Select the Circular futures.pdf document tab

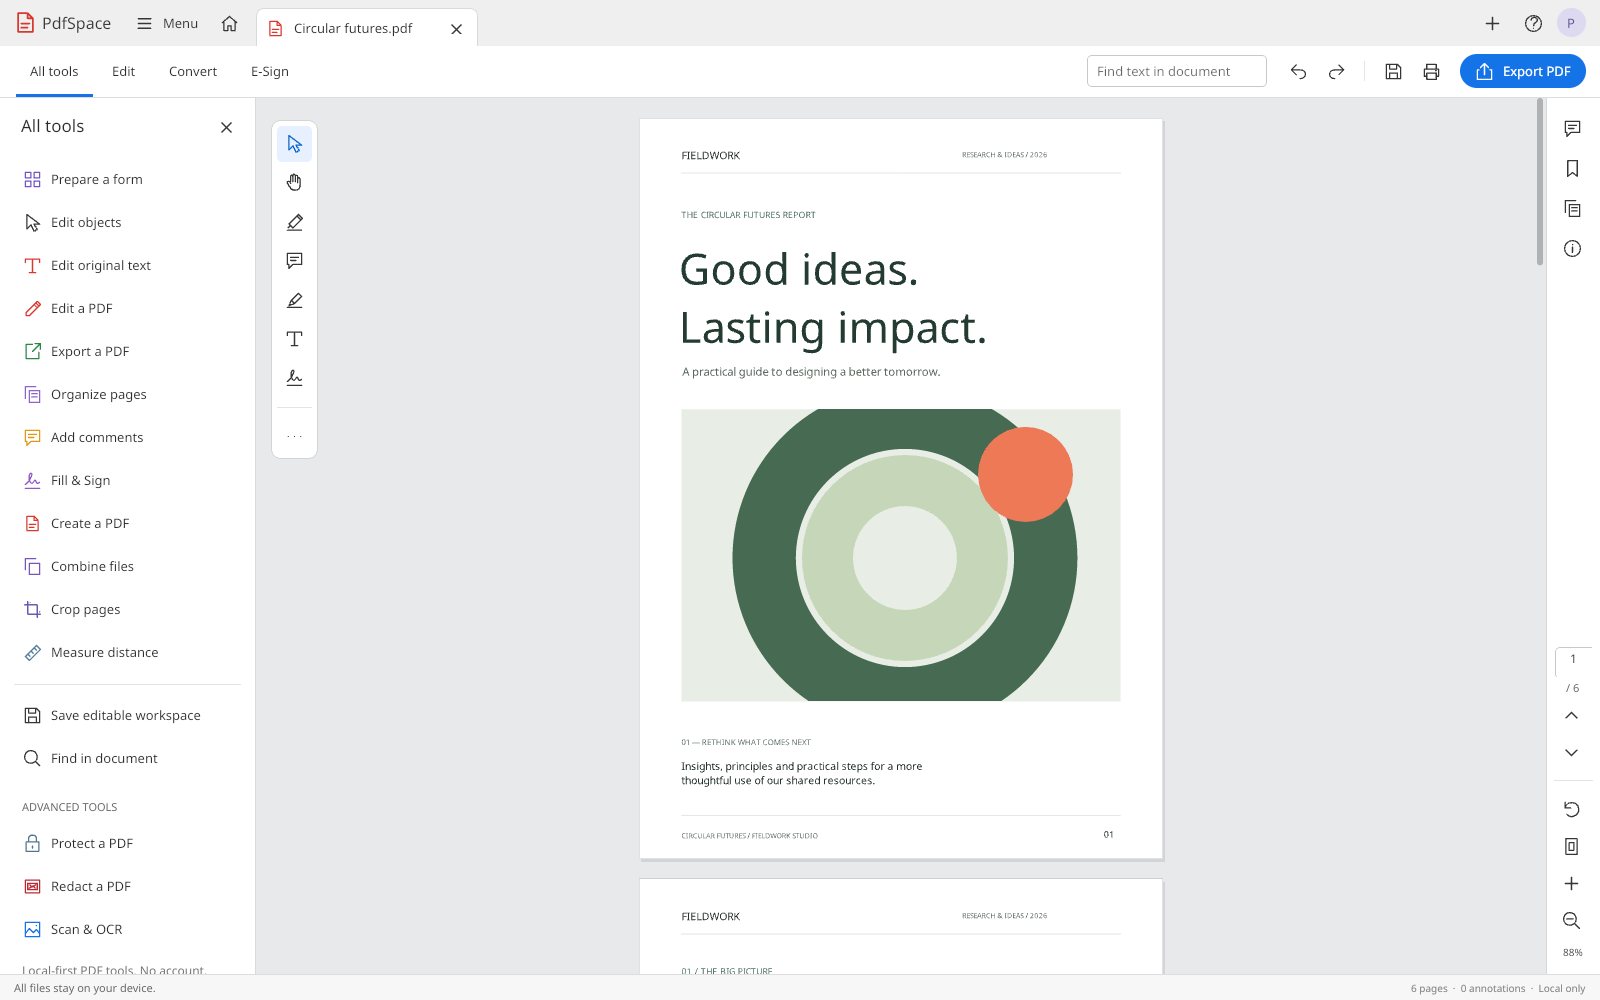click(x=352, y=28)
